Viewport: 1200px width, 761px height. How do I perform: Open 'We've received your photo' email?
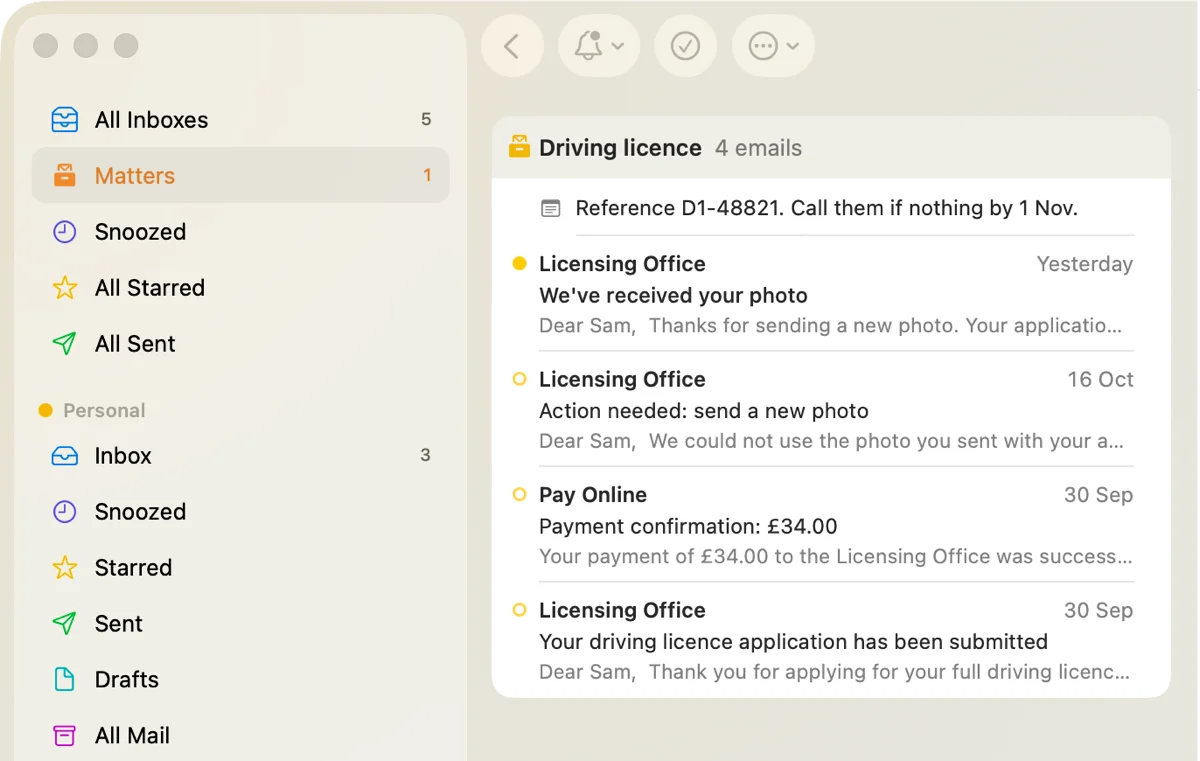point(831,294)
